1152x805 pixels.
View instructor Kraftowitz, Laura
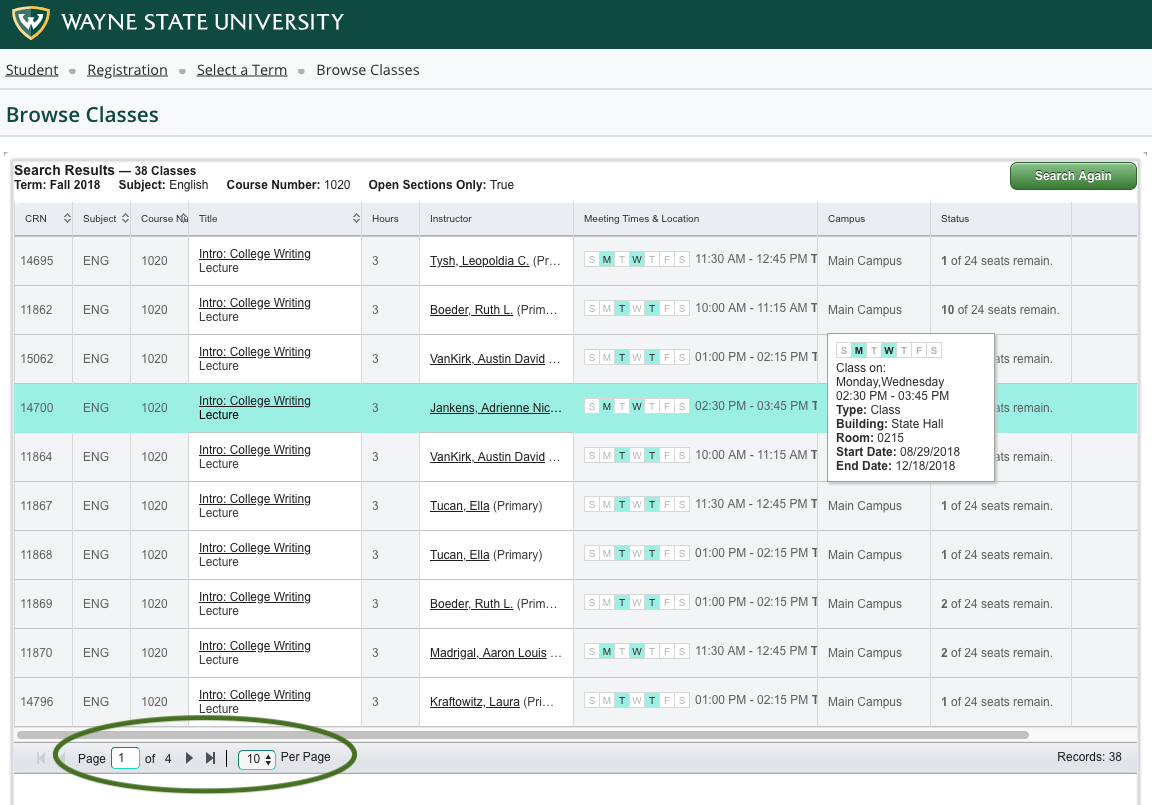[x=475, y=701]
